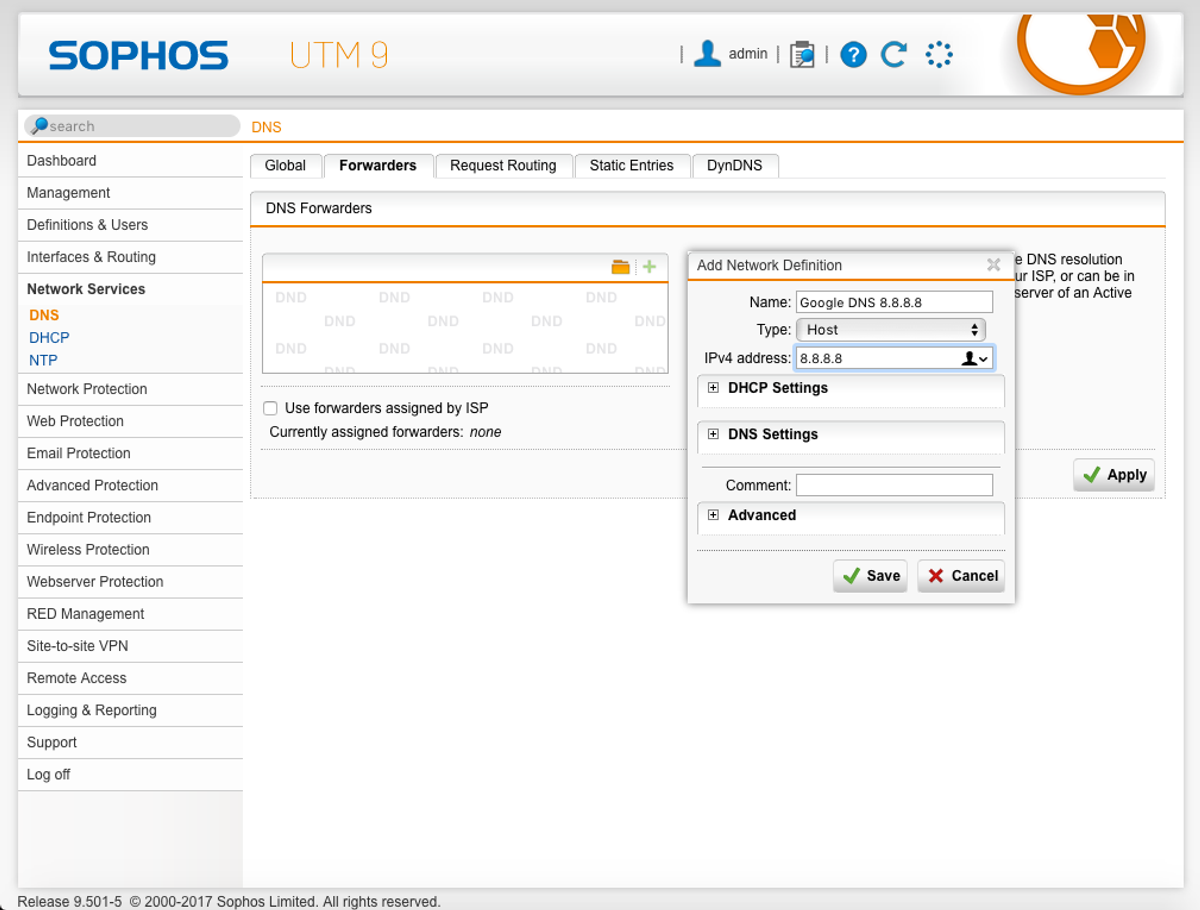Collapse the Network Services menu
Screen dimensions: 1200x910
[130, 289]
